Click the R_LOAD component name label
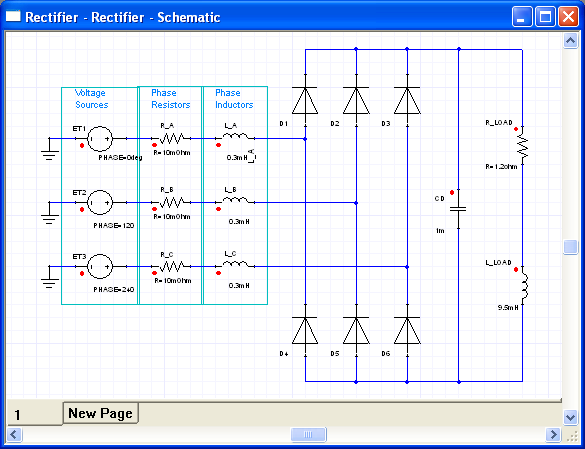The width and height of the screenshot is (585, 449). [499, 122]
